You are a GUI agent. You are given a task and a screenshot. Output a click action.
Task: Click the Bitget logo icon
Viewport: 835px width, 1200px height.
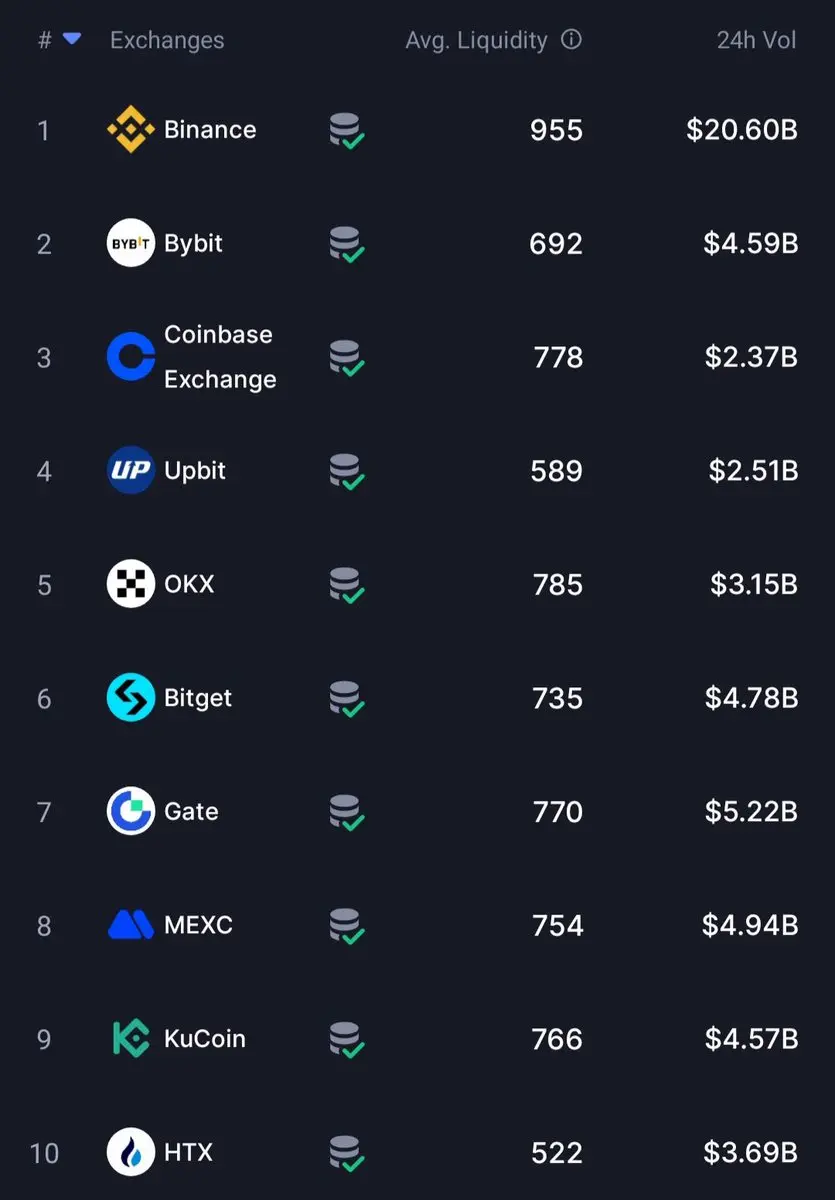[x=131, y=698]
